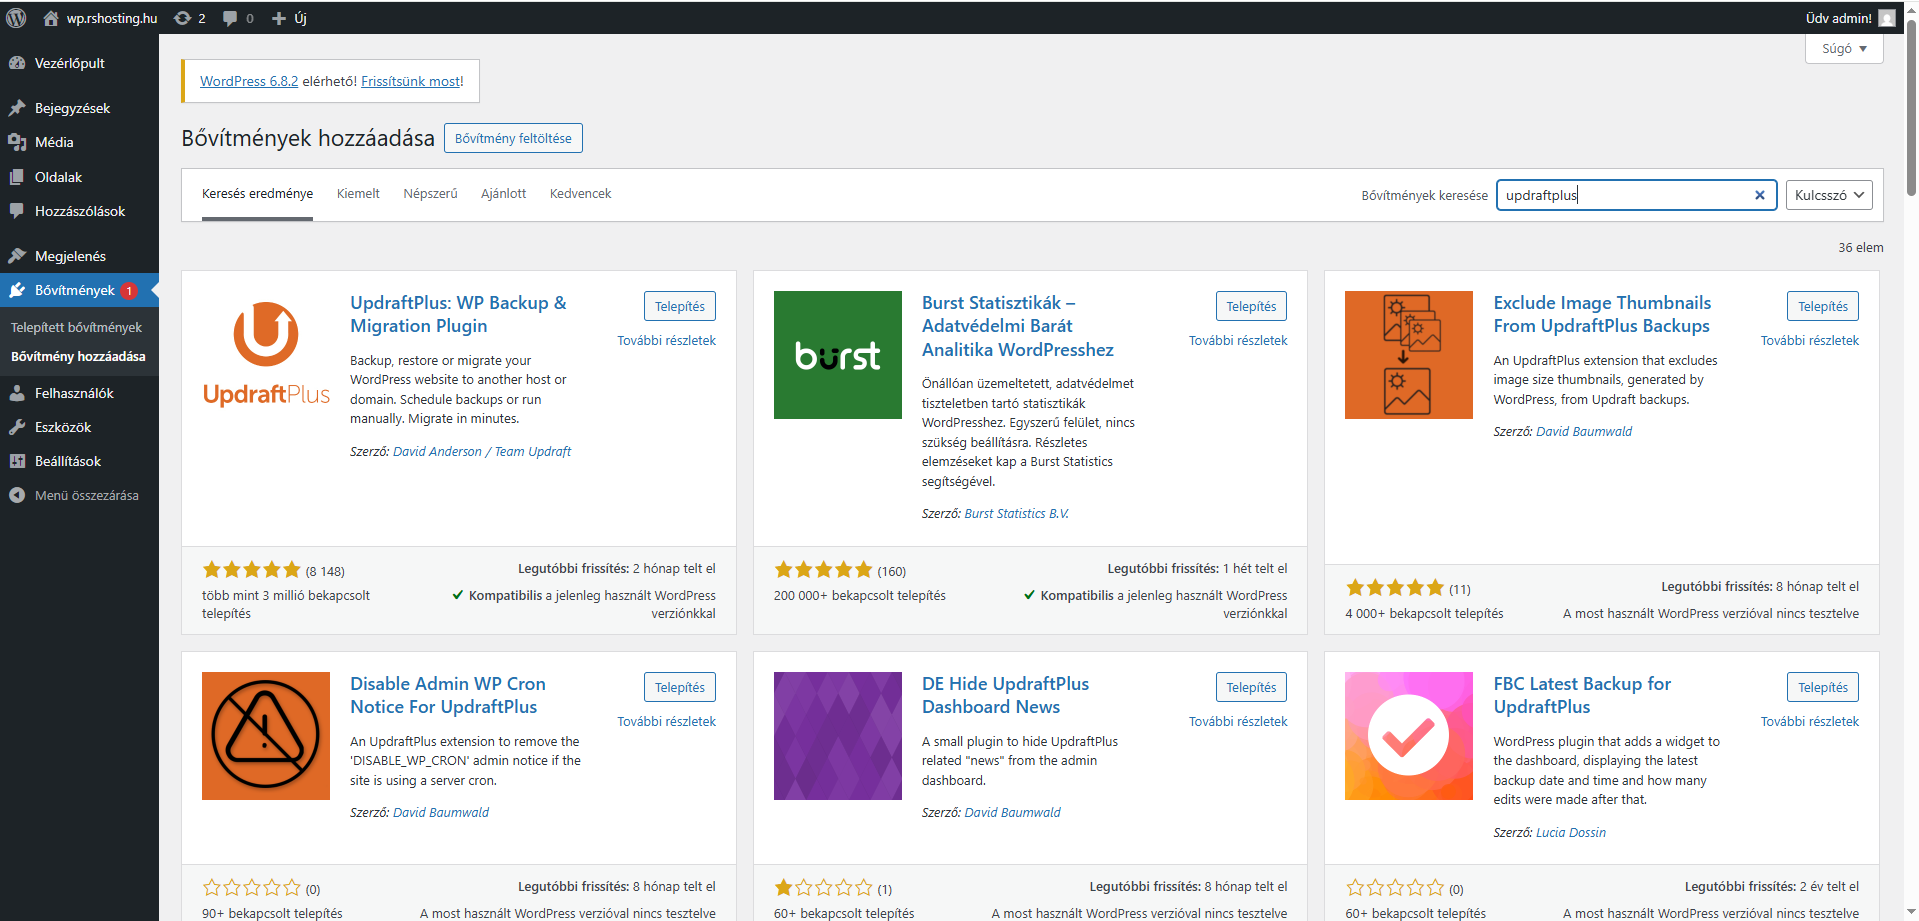Click the Megjelenés appearance icon
Viewport: 1919px width, 921px height.
18,255
